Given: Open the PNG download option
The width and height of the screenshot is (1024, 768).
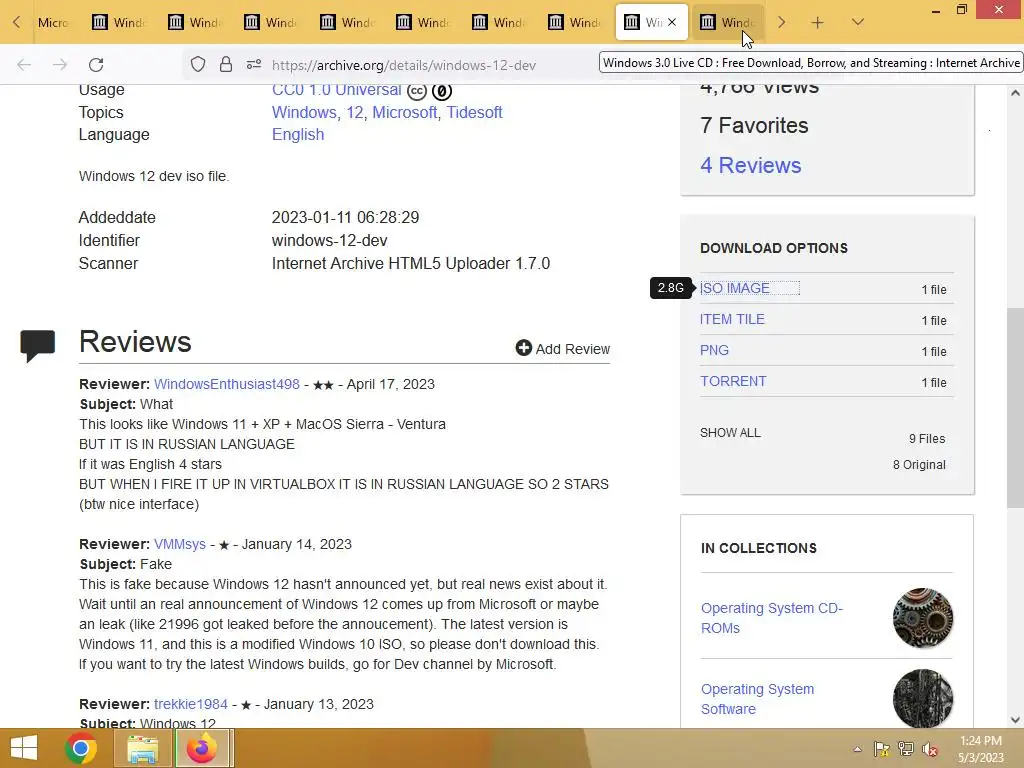Looking at the screenshot, I should point(714,350).
